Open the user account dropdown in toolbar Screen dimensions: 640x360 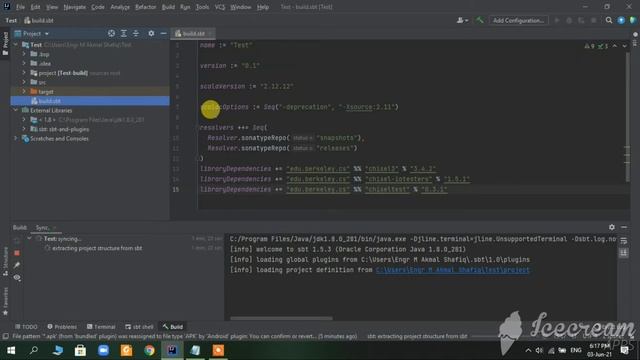tap(462, 20)
